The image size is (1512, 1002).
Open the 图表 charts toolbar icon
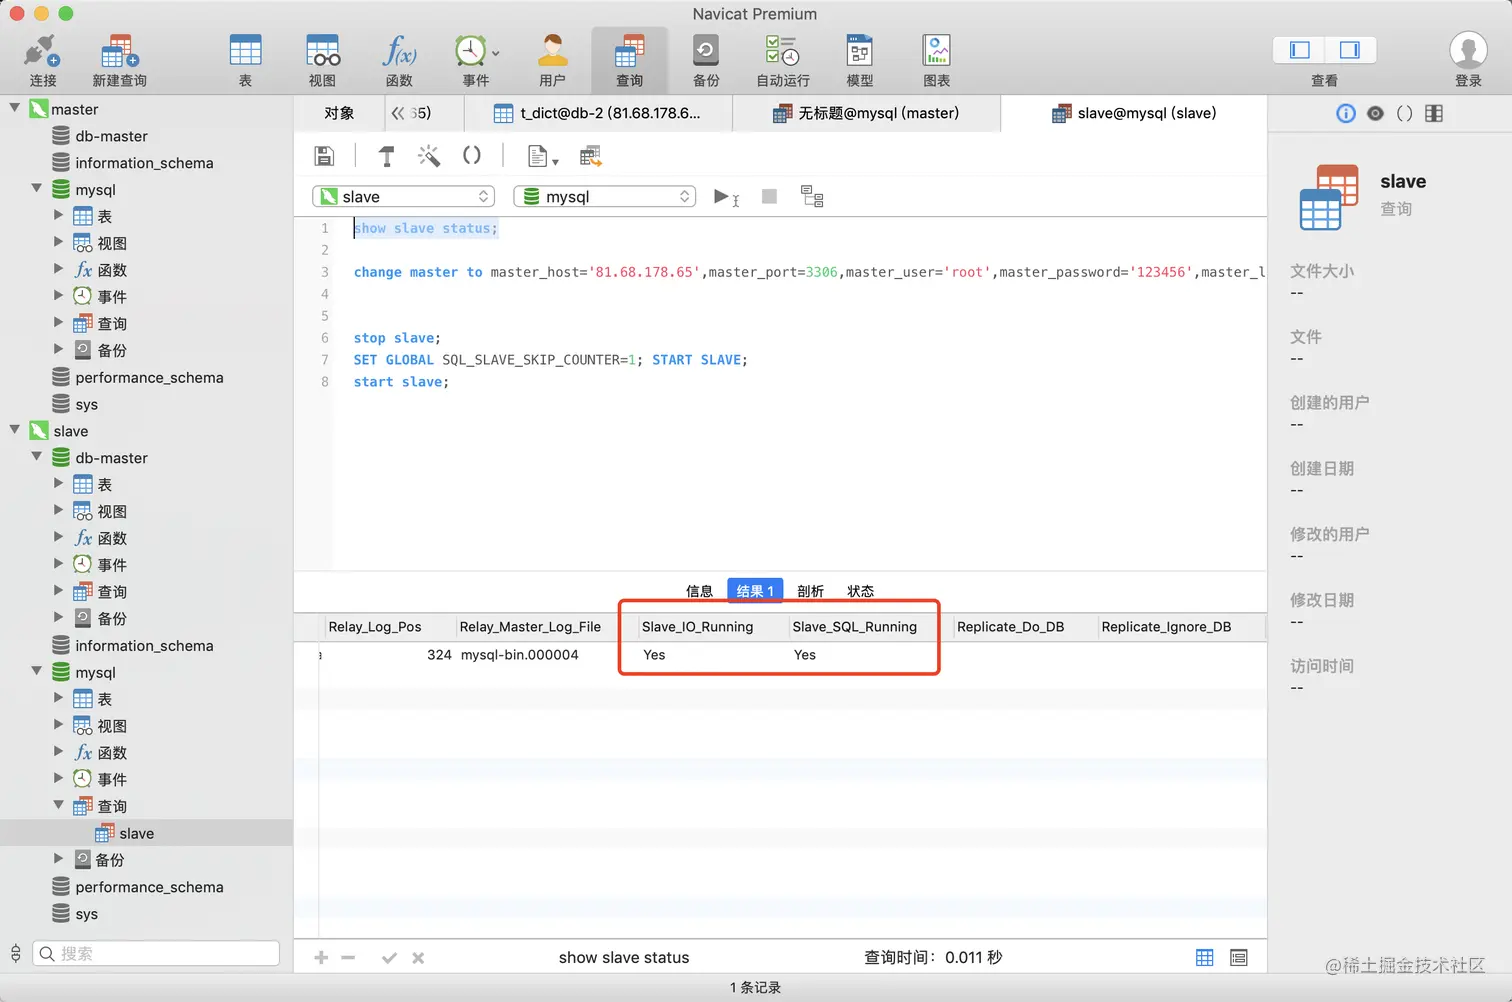937,60
